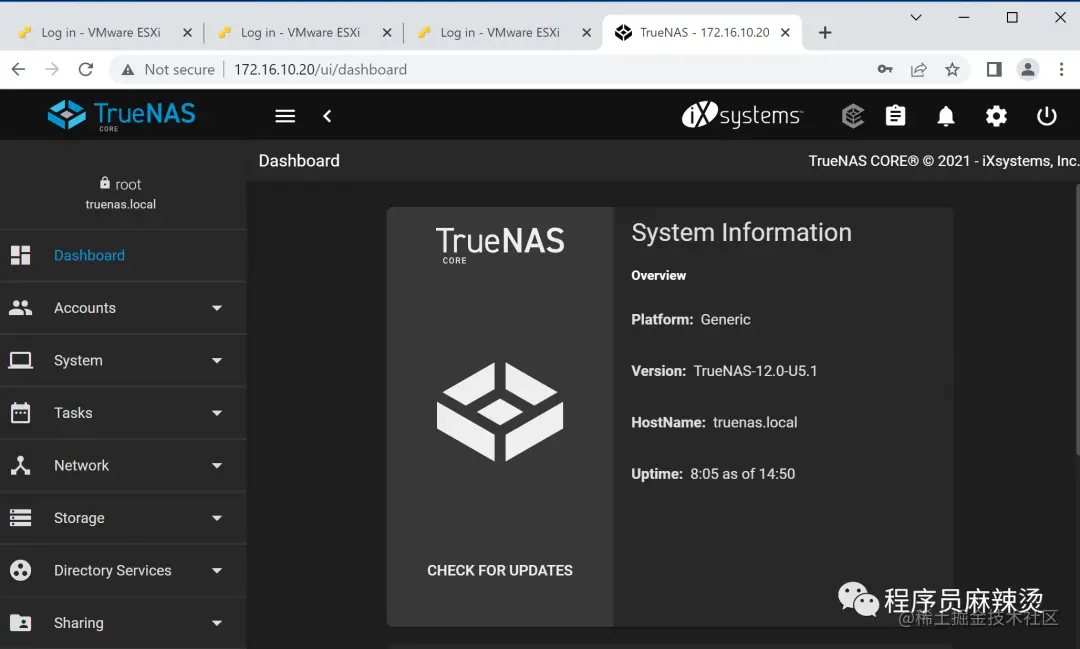Toggle the hamburger sidebar menu icon
1080x649 pixels.
(x=285, y=116)
